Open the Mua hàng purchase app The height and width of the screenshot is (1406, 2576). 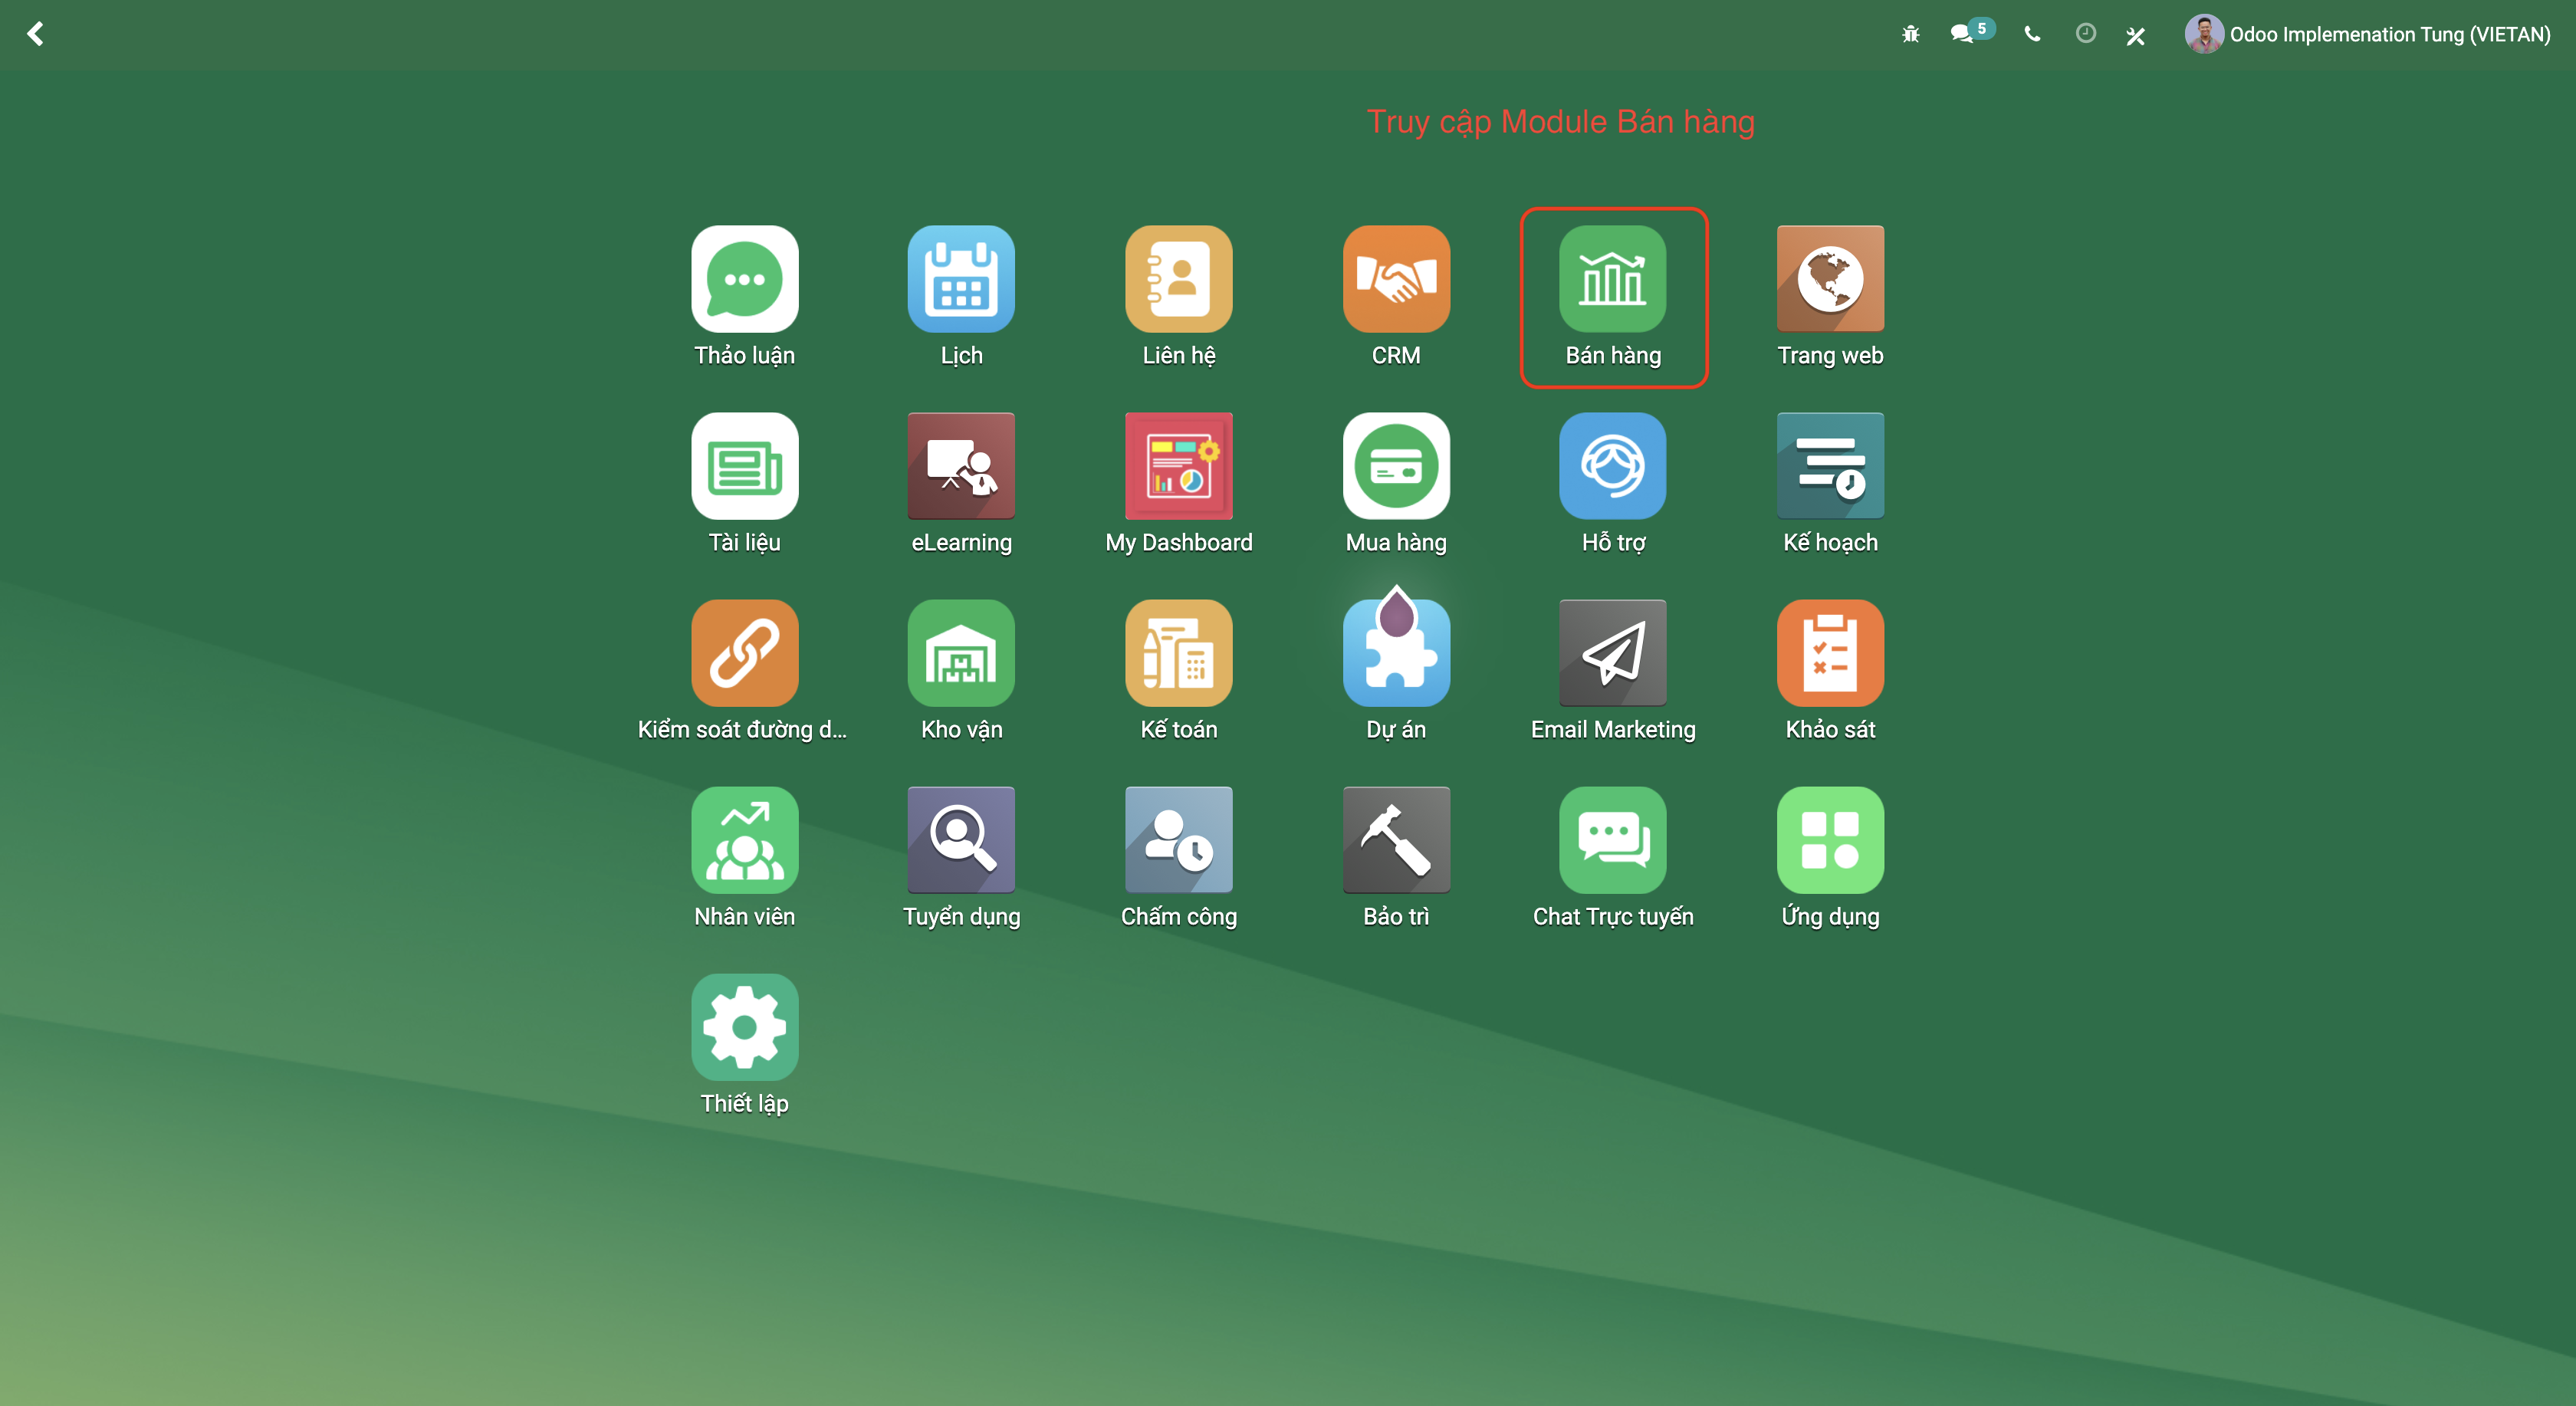tap(1395, 466)
